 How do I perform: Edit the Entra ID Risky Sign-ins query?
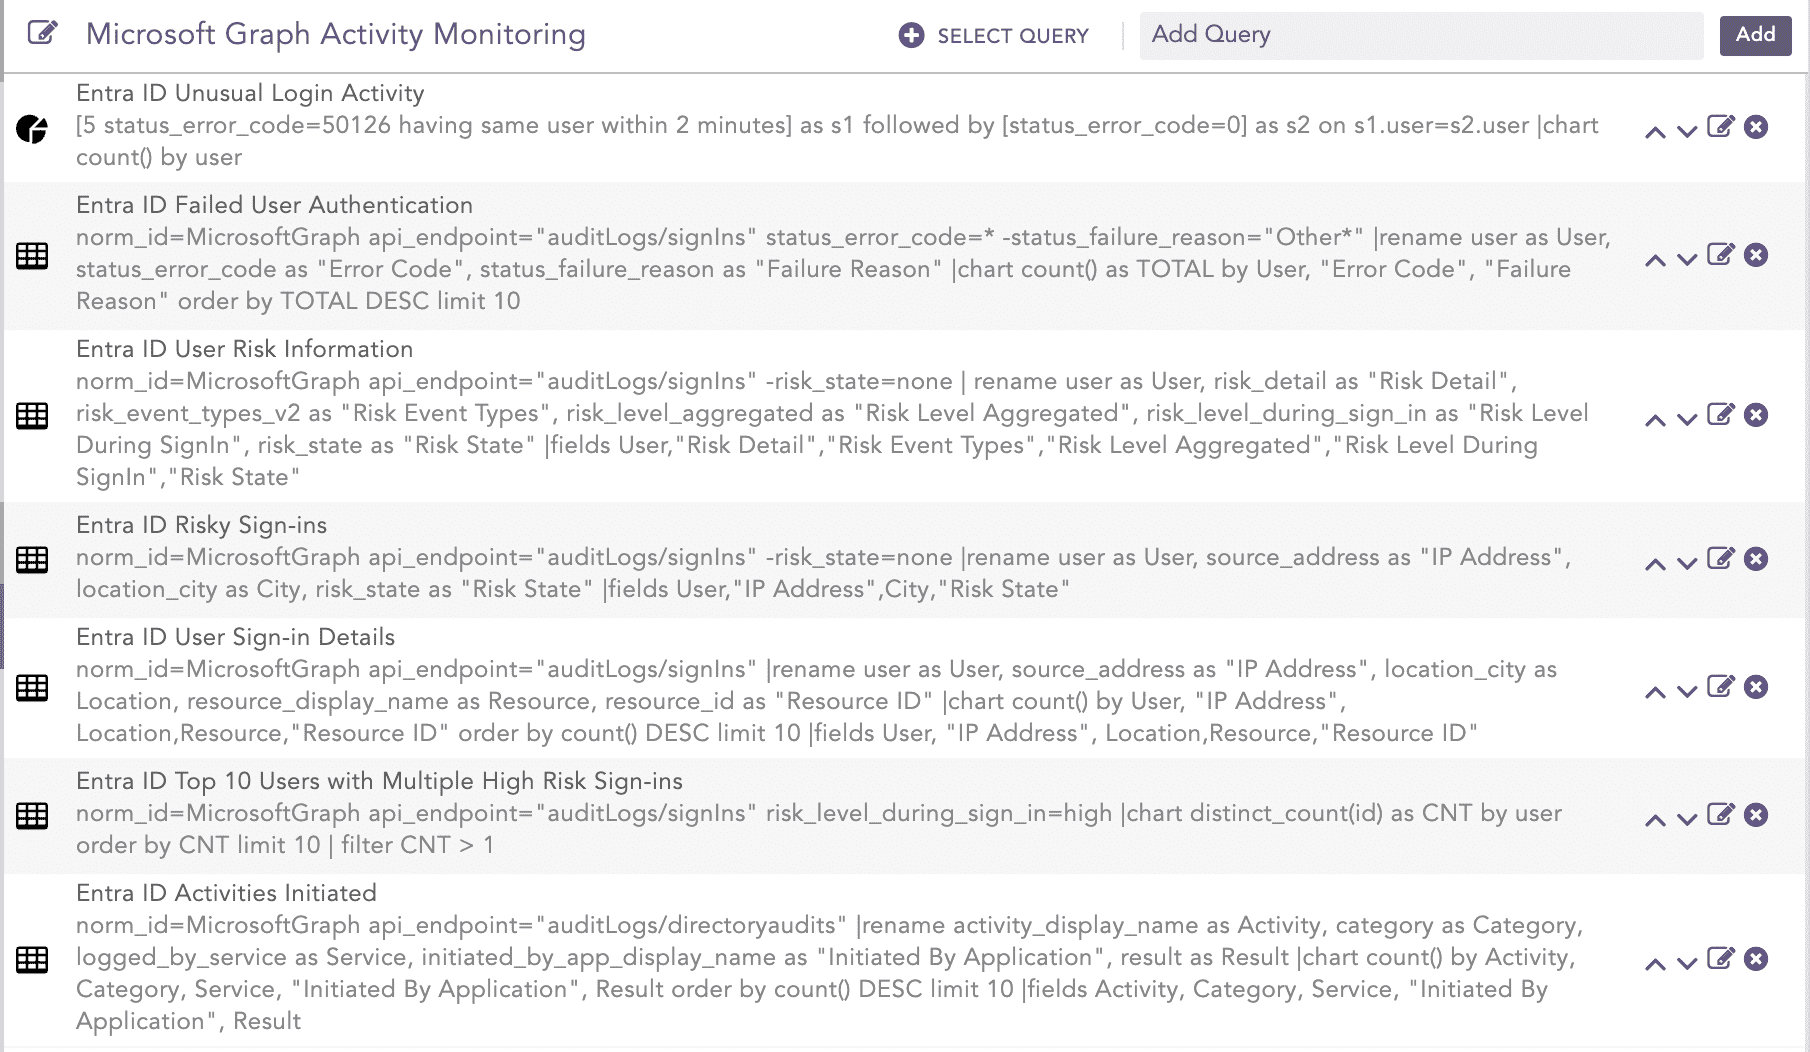[x=1720, y=558]
